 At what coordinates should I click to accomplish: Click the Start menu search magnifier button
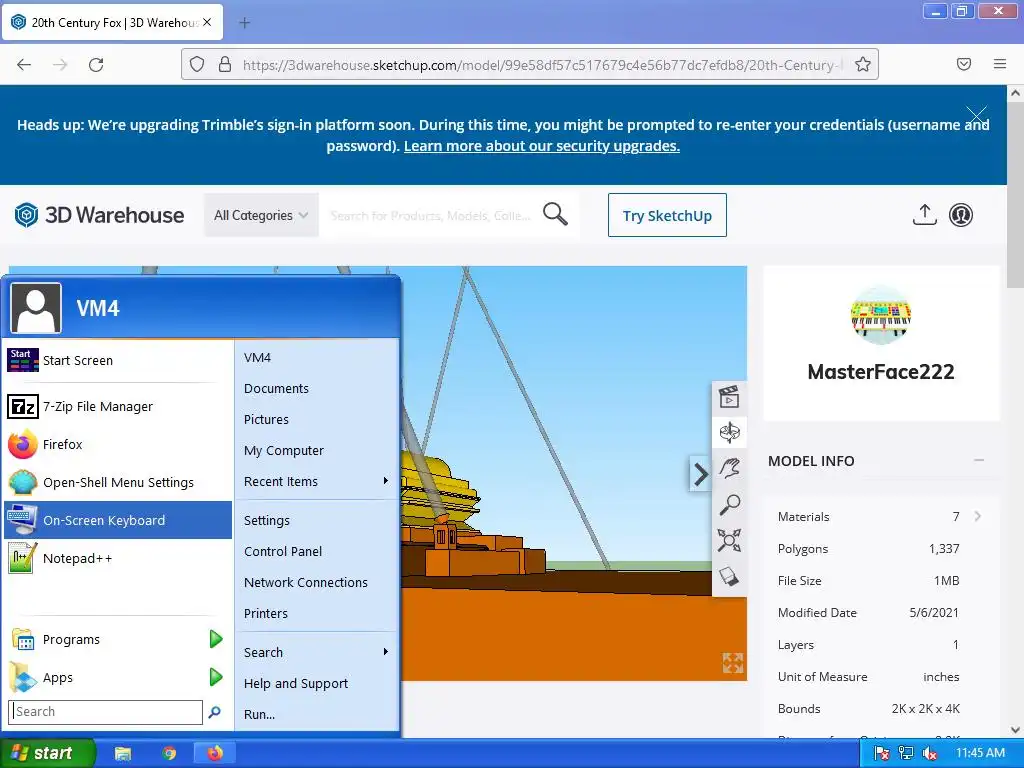click(214, 712)
